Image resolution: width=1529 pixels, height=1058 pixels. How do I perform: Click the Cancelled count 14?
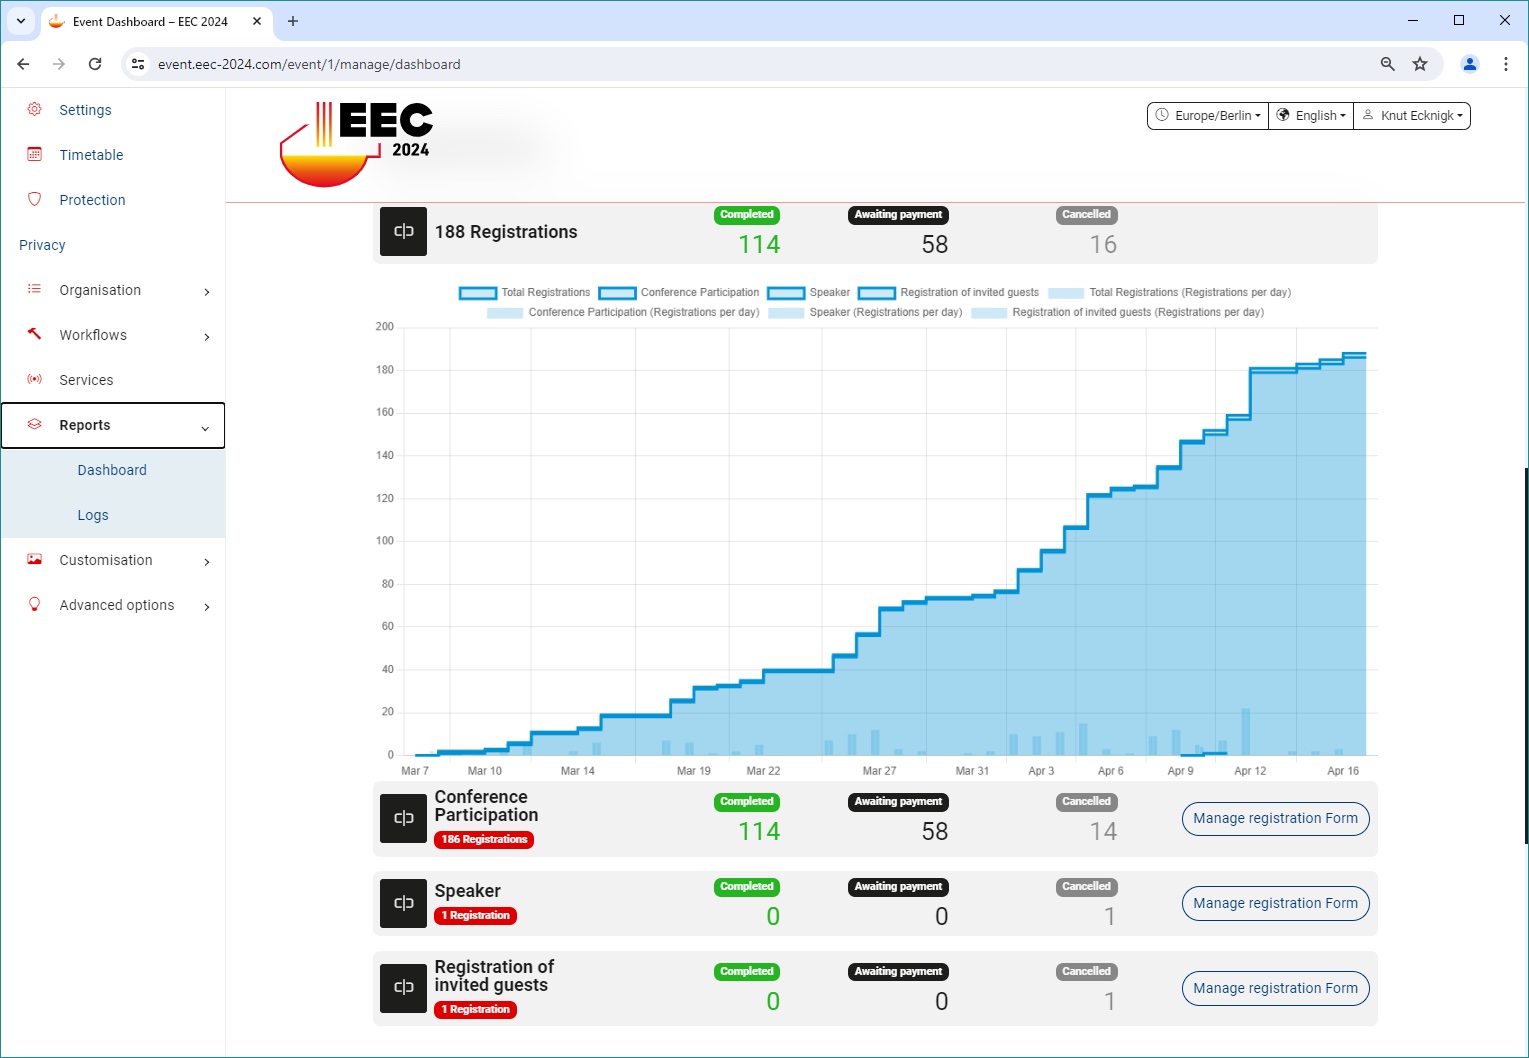click(x=1103, y=832)
